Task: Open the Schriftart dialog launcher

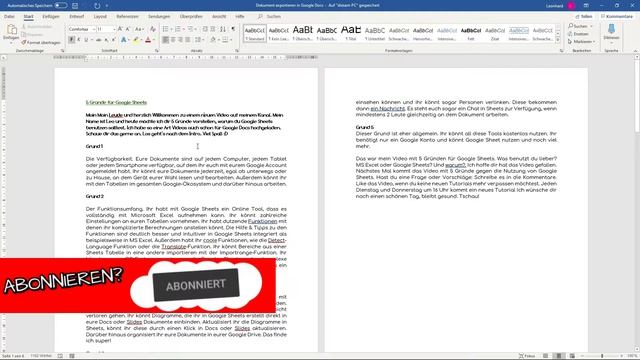Action: (x=157, y=51)
